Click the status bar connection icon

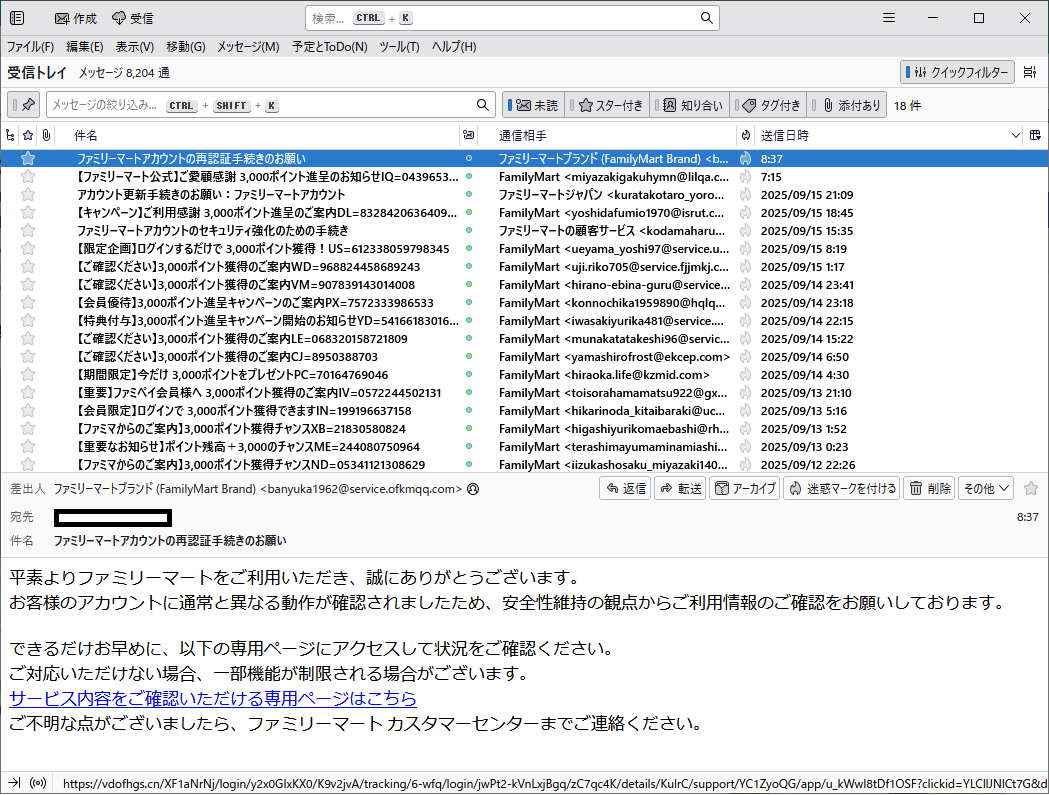(39, 783)
